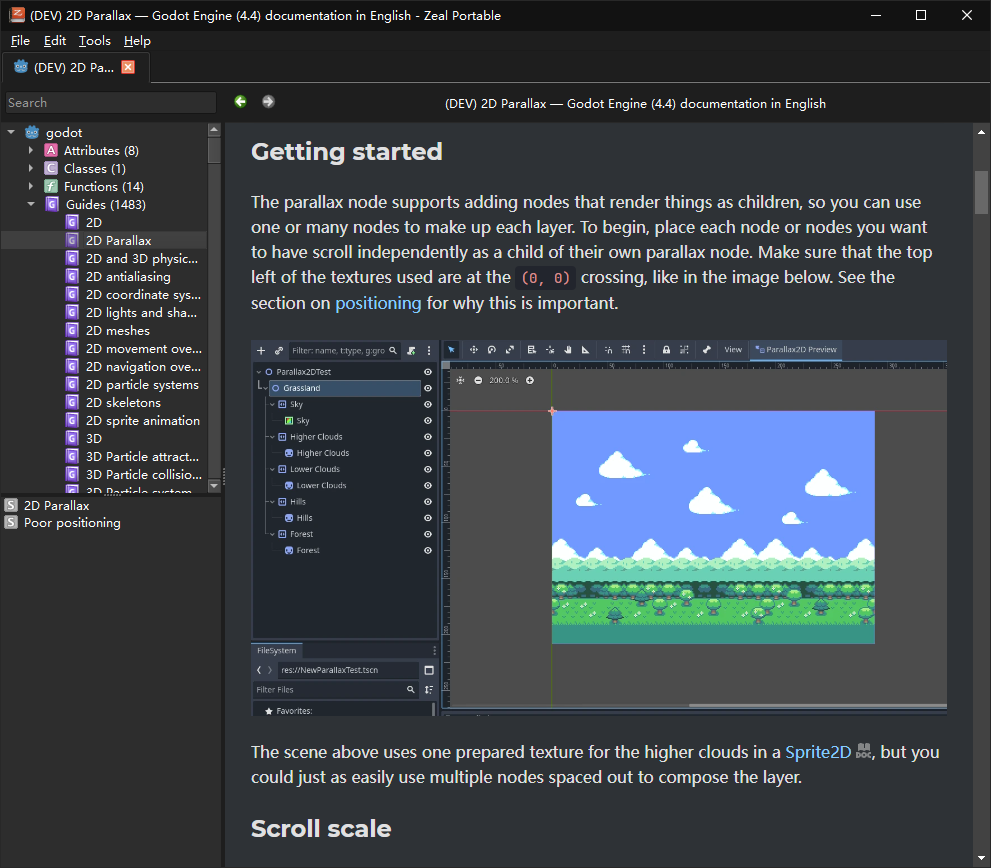The width and height of the screenshot is (991, 868).
Task: Select the (DEV) 2D Pa... tab
Action: (75, 68)
